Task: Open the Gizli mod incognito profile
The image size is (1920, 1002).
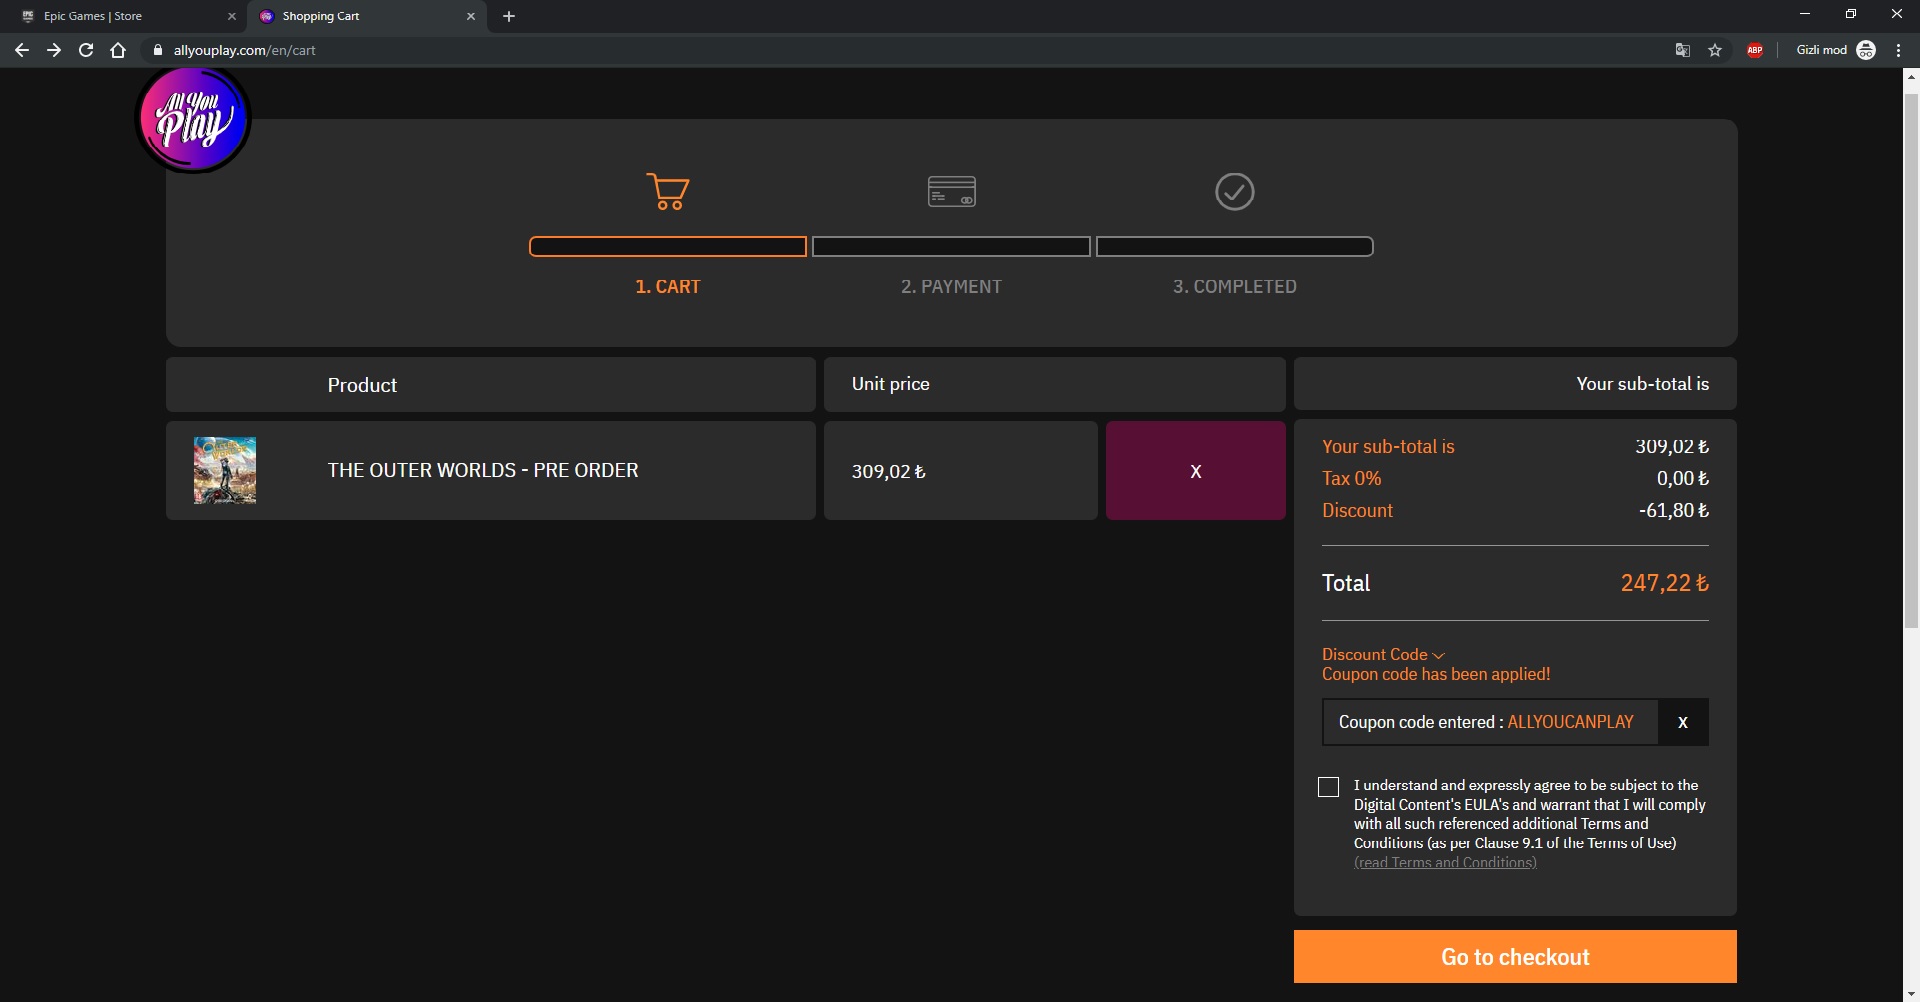Action: click(x=1836, y=50)
